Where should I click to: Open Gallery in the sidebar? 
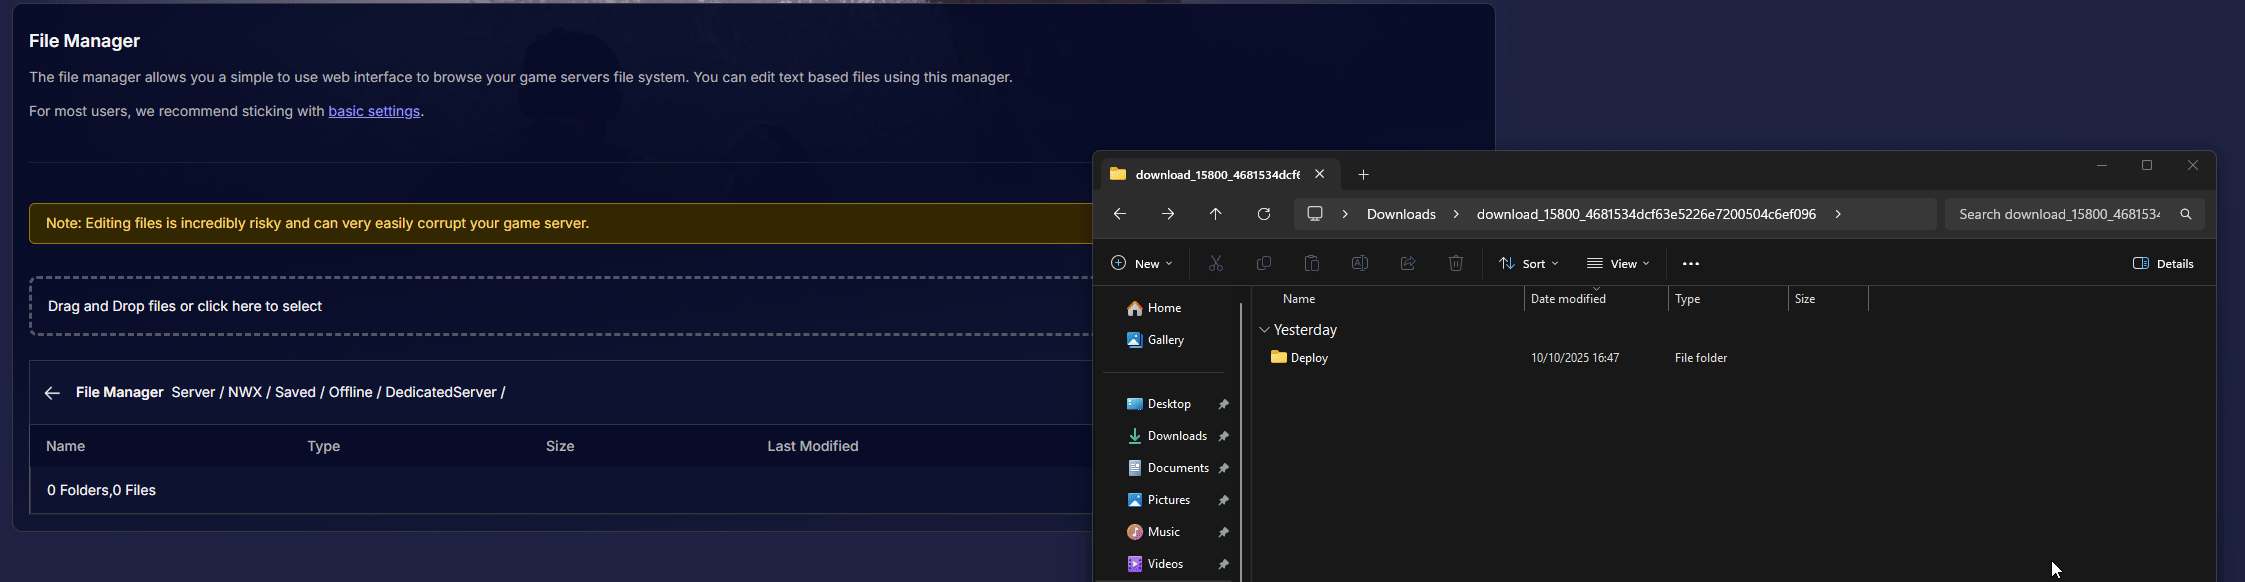pos(1165,340)
